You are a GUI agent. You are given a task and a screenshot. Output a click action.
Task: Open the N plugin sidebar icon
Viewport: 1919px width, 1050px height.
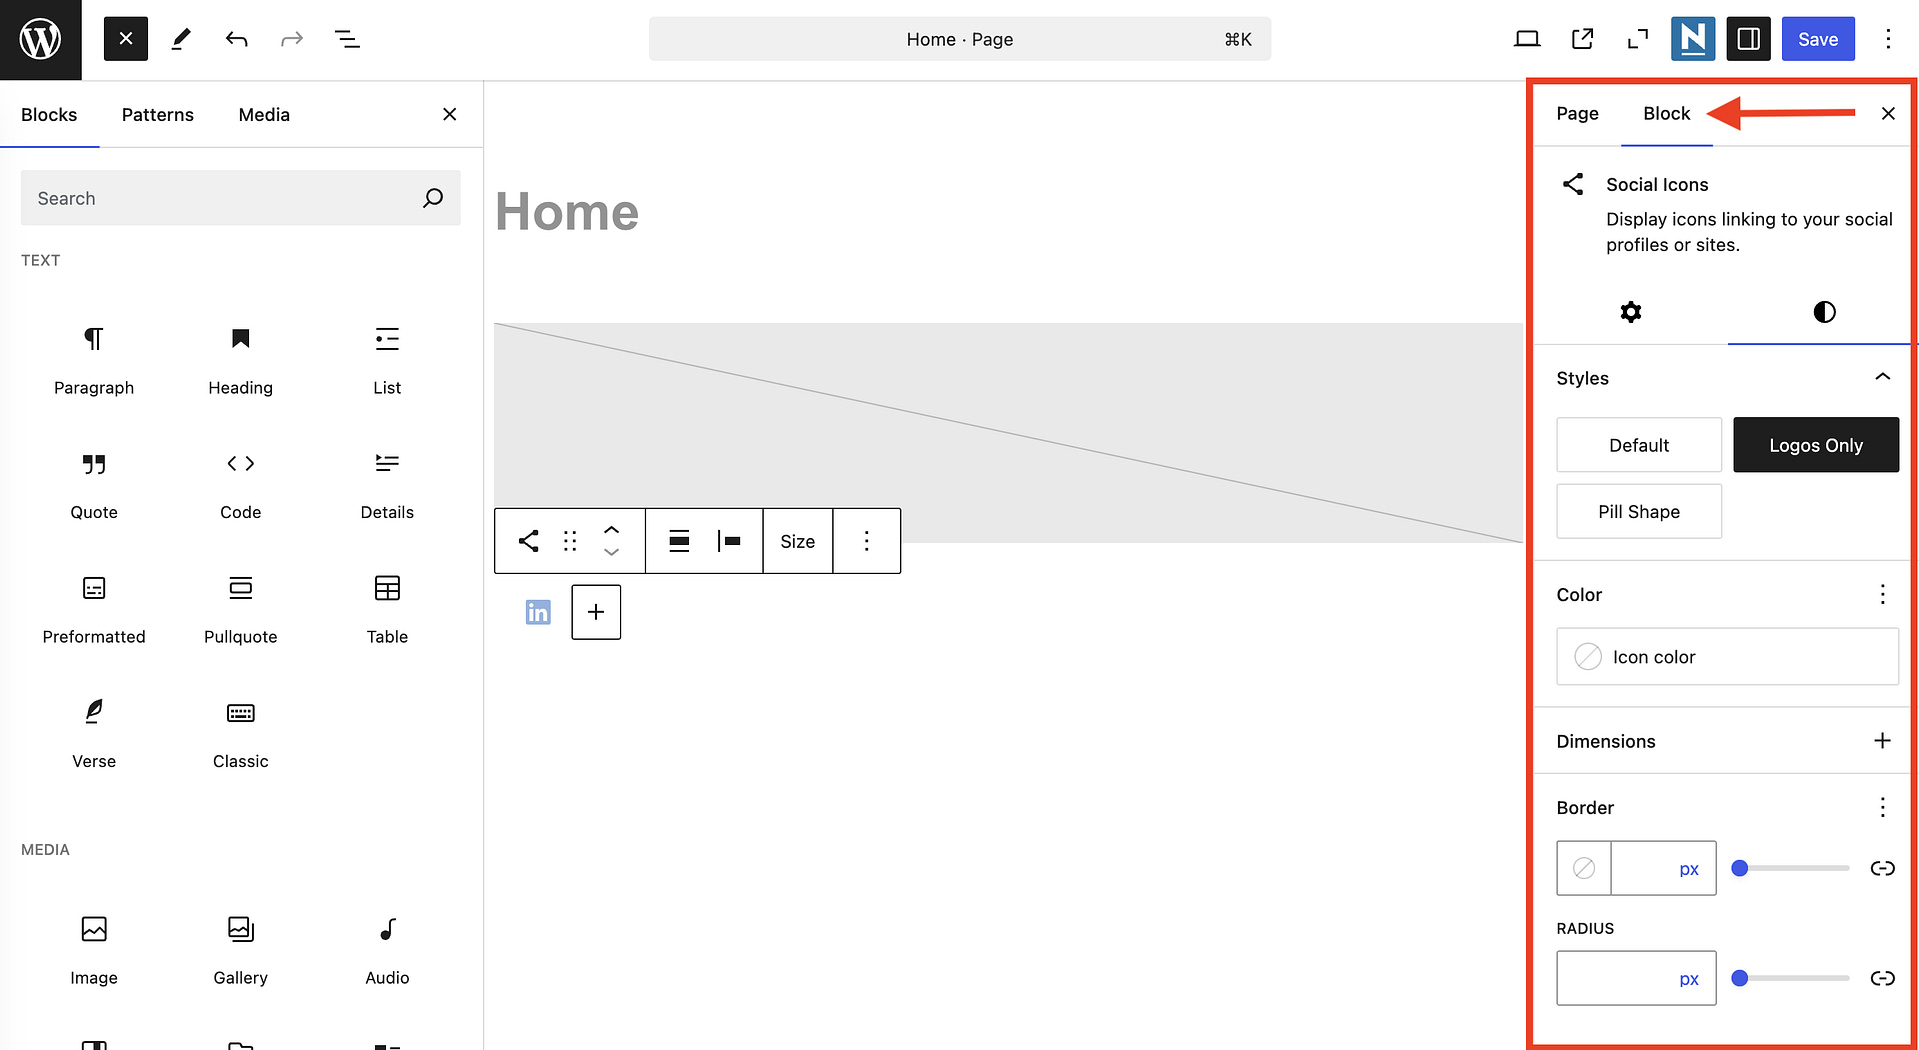click(x=1693, y=39)
